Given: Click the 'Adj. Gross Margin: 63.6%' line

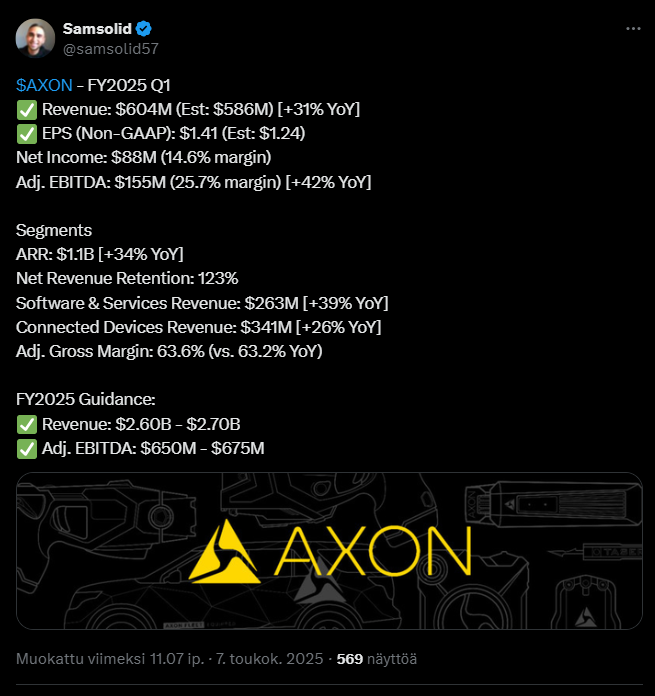Looking at the screenshot, I should tap(169, 351).
